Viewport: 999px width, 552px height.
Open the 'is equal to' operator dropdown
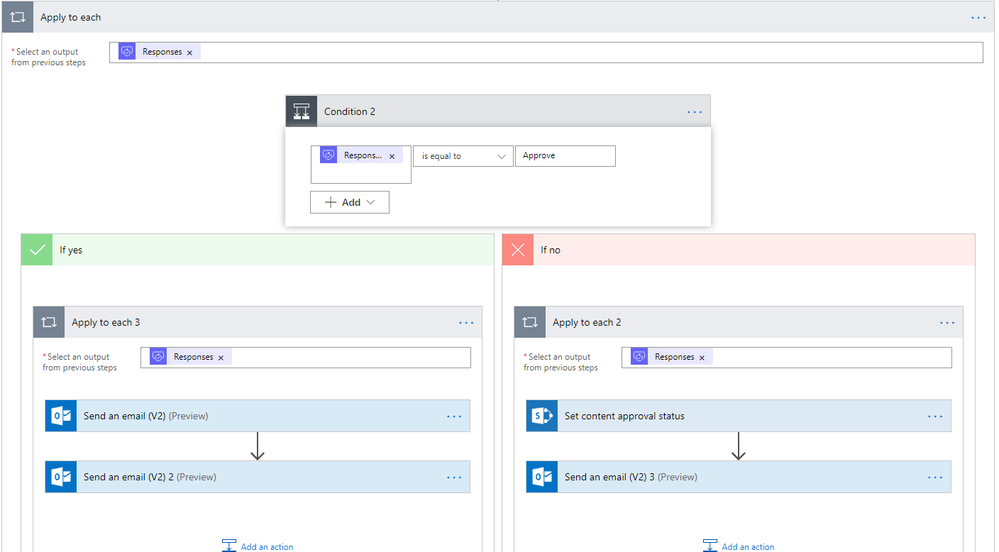[463, 156]
